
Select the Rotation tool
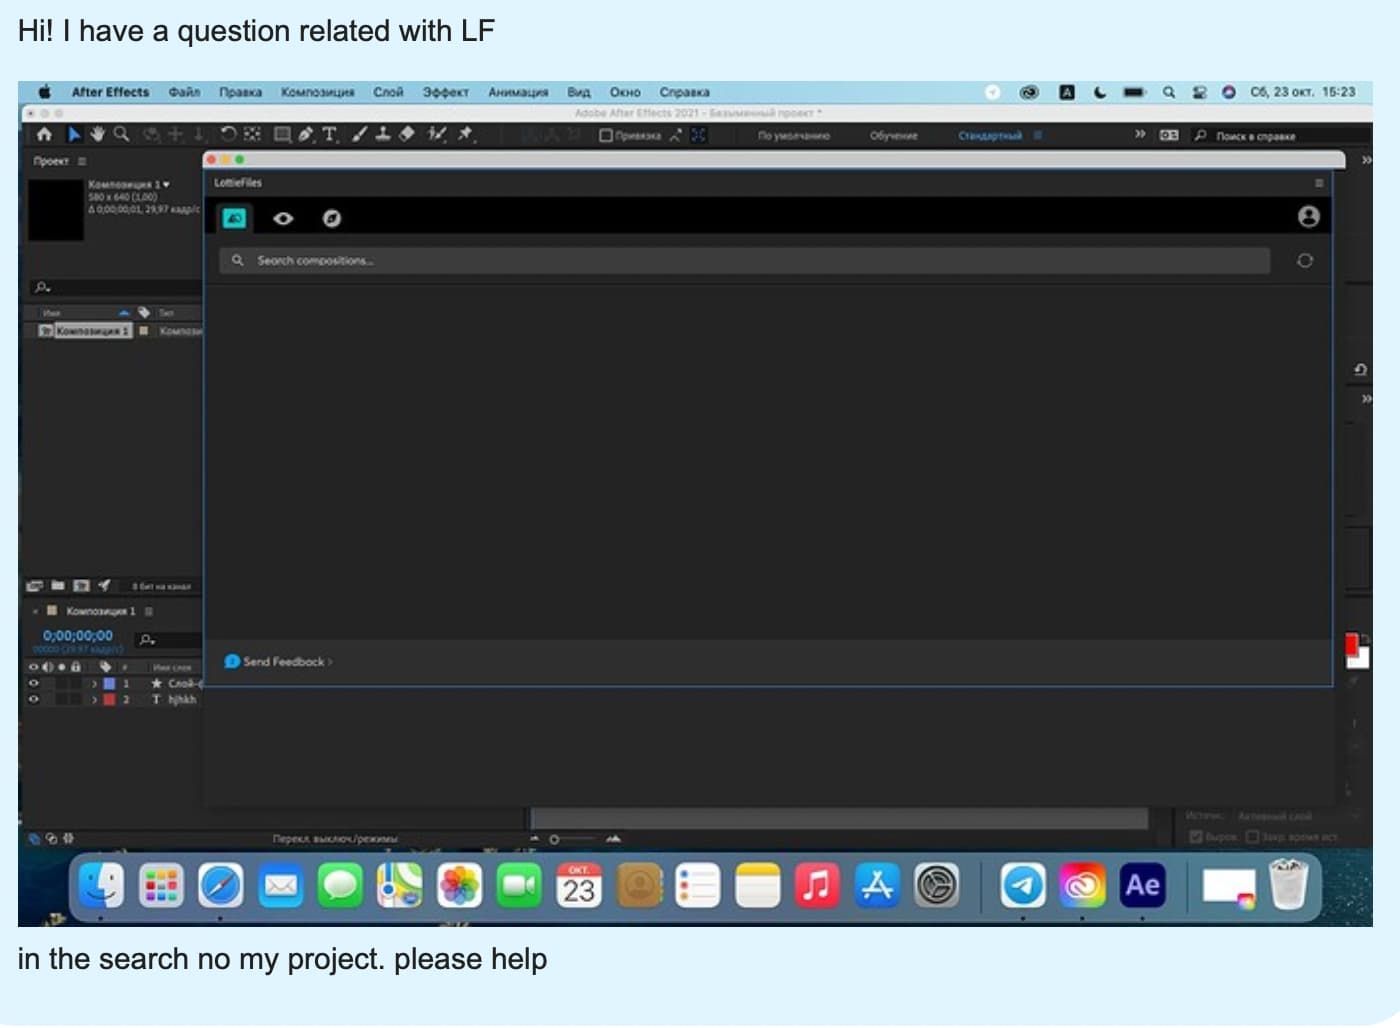coord(228,134)
